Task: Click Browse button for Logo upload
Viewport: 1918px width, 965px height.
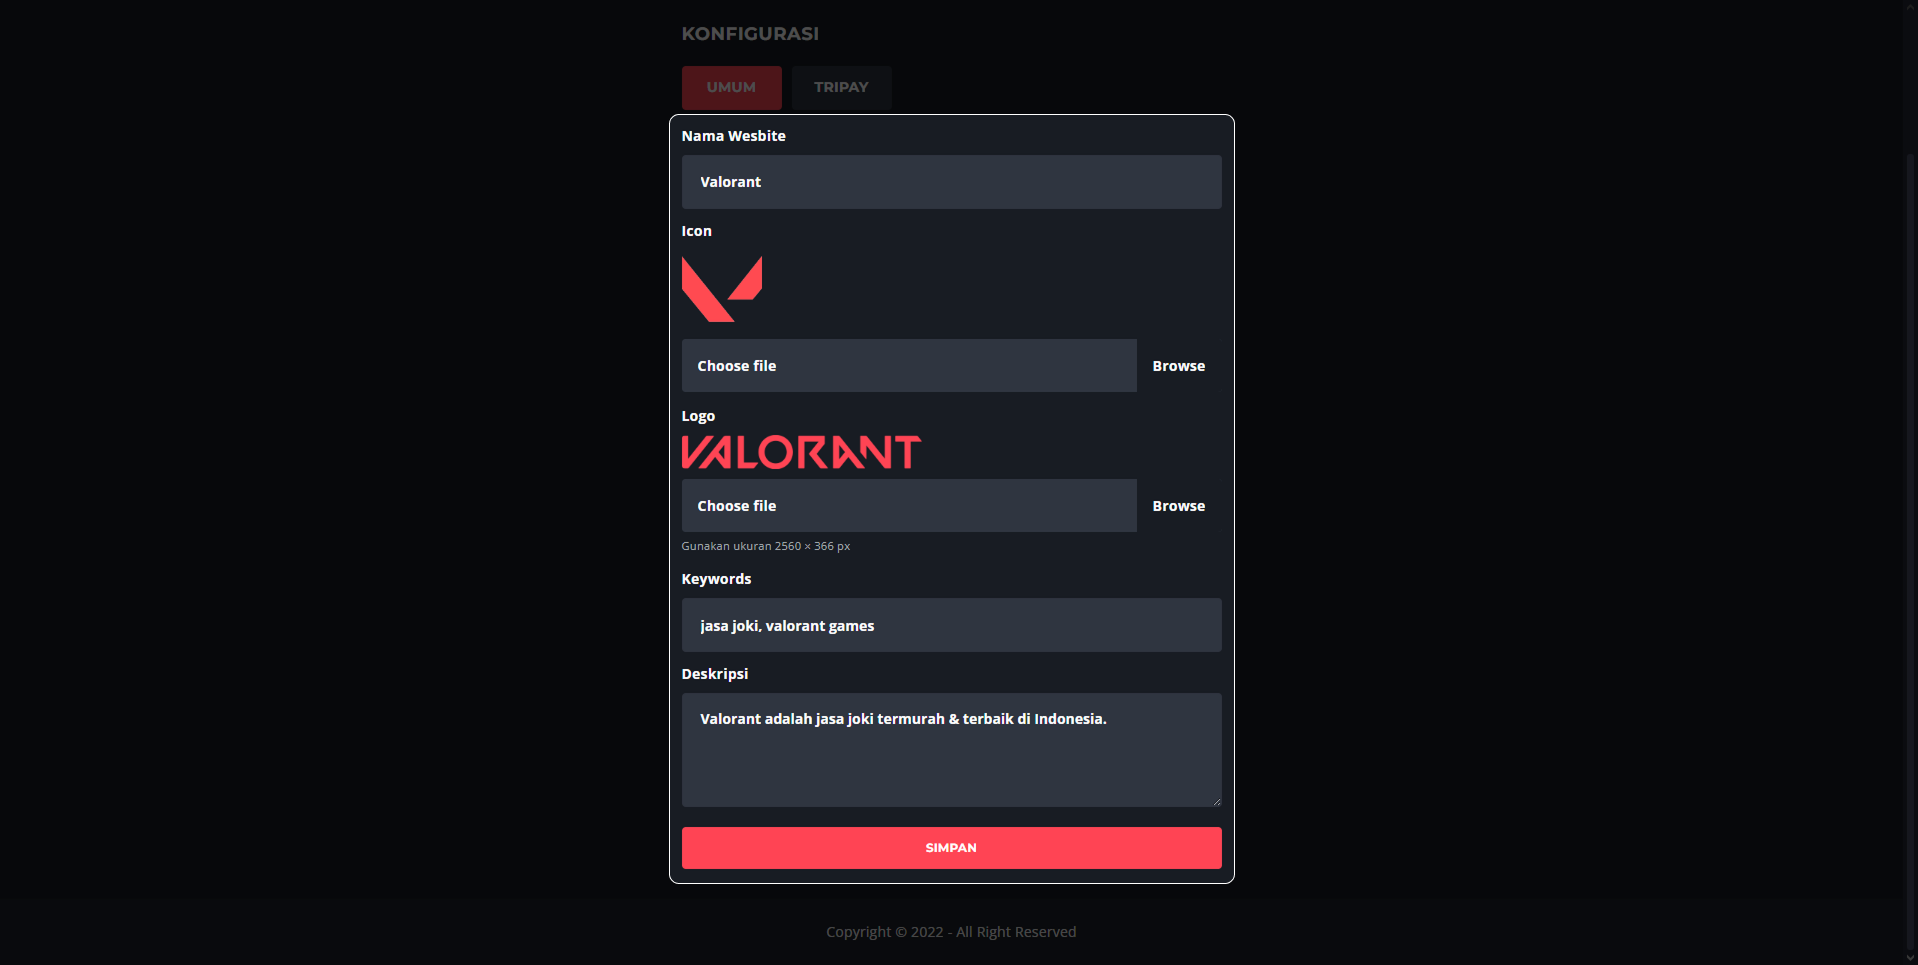Action: pyautogui.click(x=1179, y=506)
